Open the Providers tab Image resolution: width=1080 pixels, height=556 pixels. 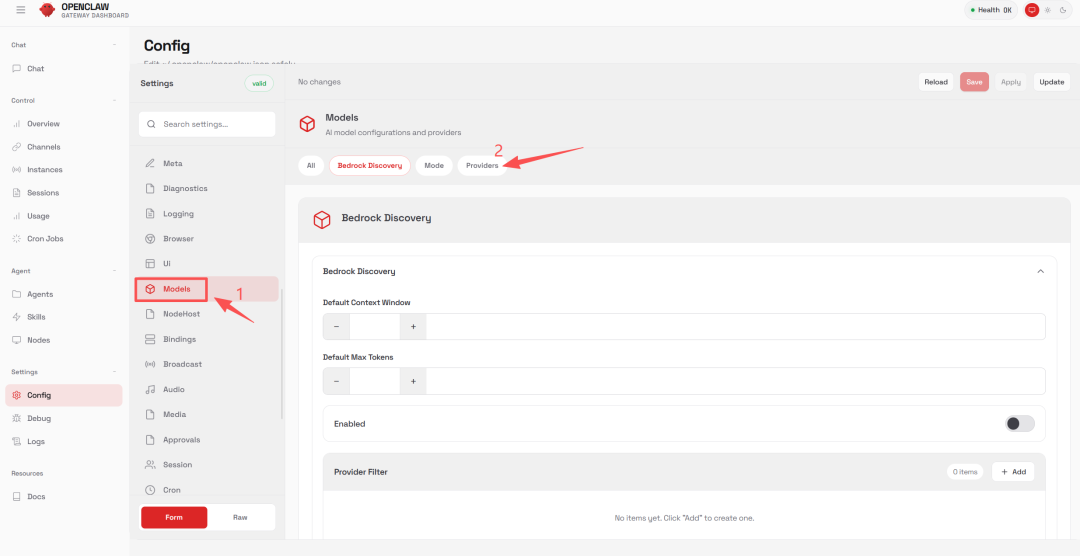pyautogui.click(x=482, y=166)
